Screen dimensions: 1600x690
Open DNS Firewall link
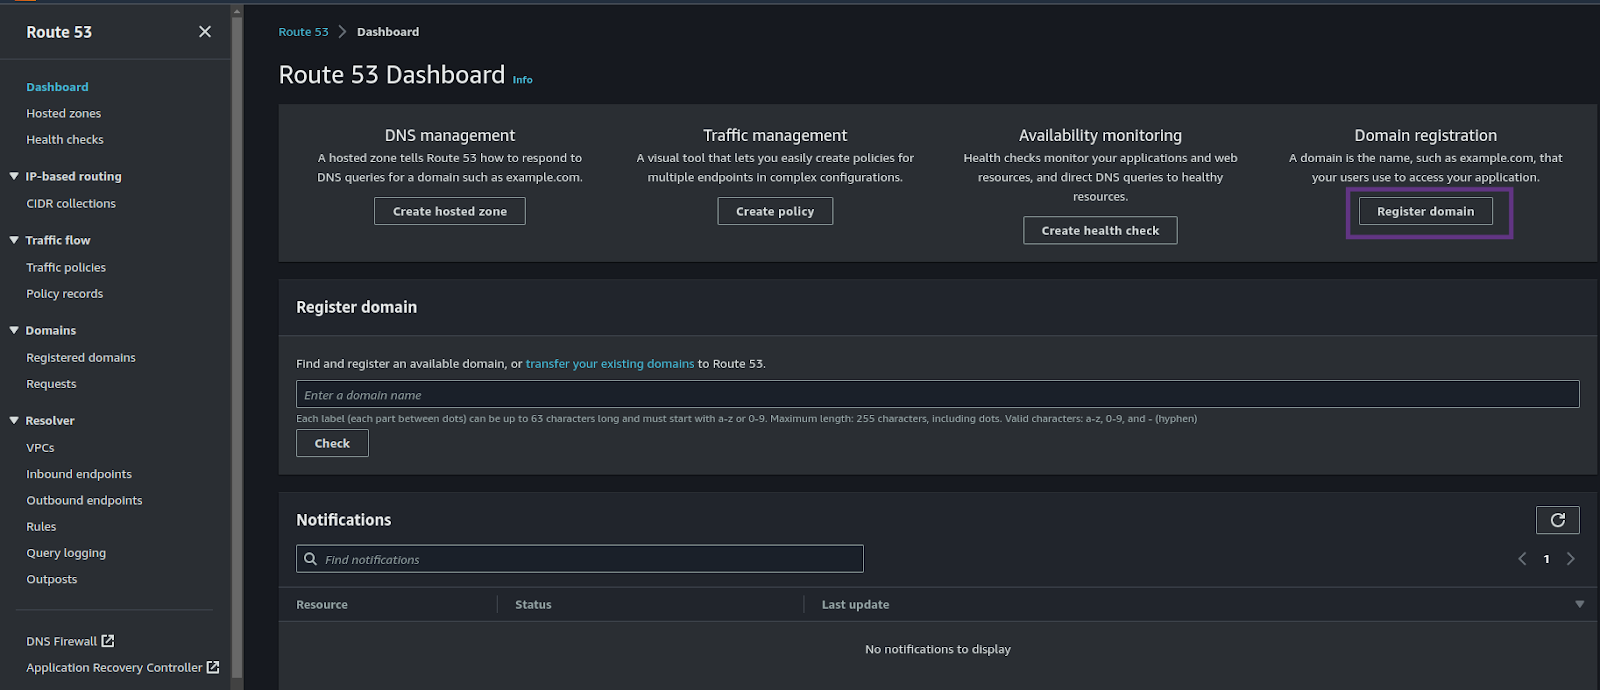(62, 641)
